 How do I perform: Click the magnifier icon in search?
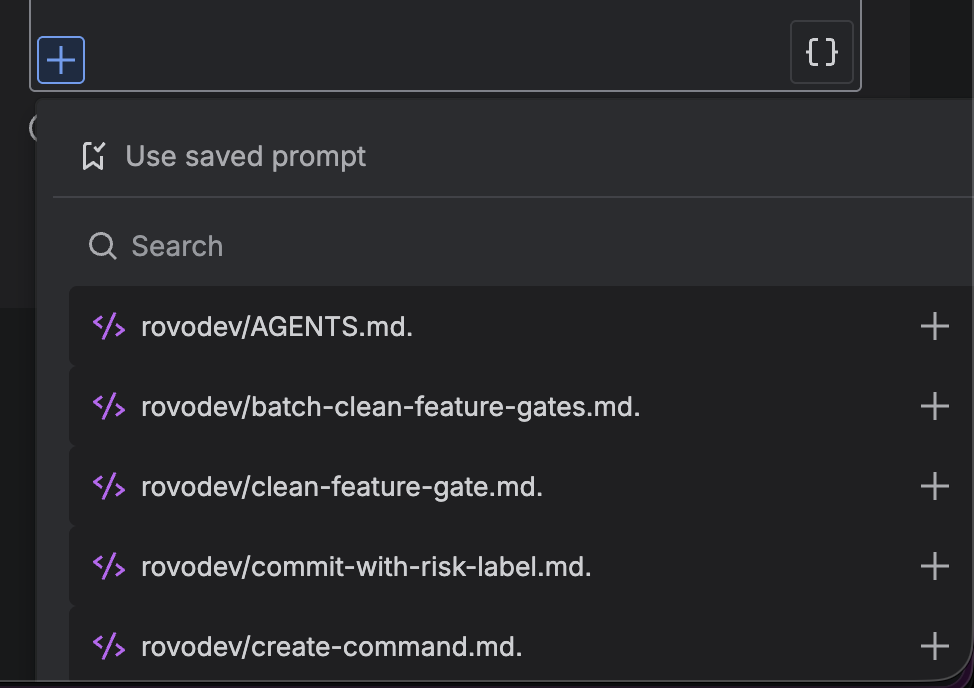pyautogui.click(x=102, y=246)
